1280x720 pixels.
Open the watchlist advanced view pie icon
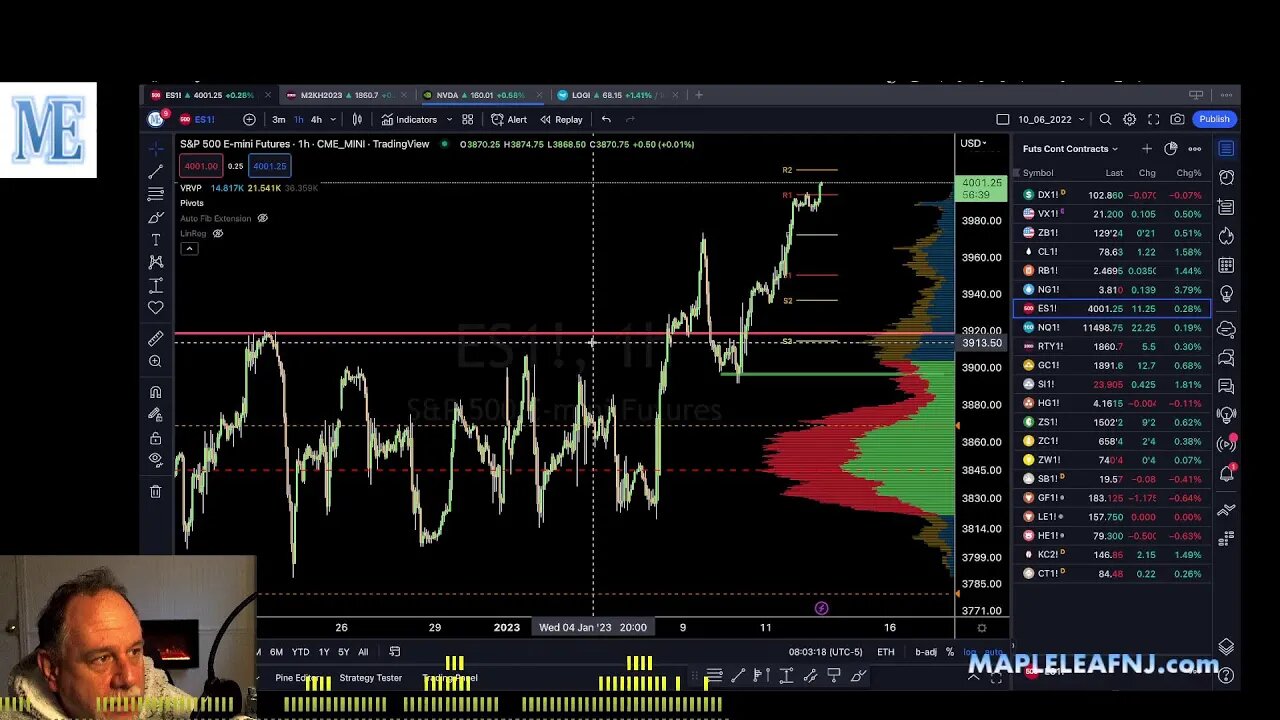click(1171, 149)
